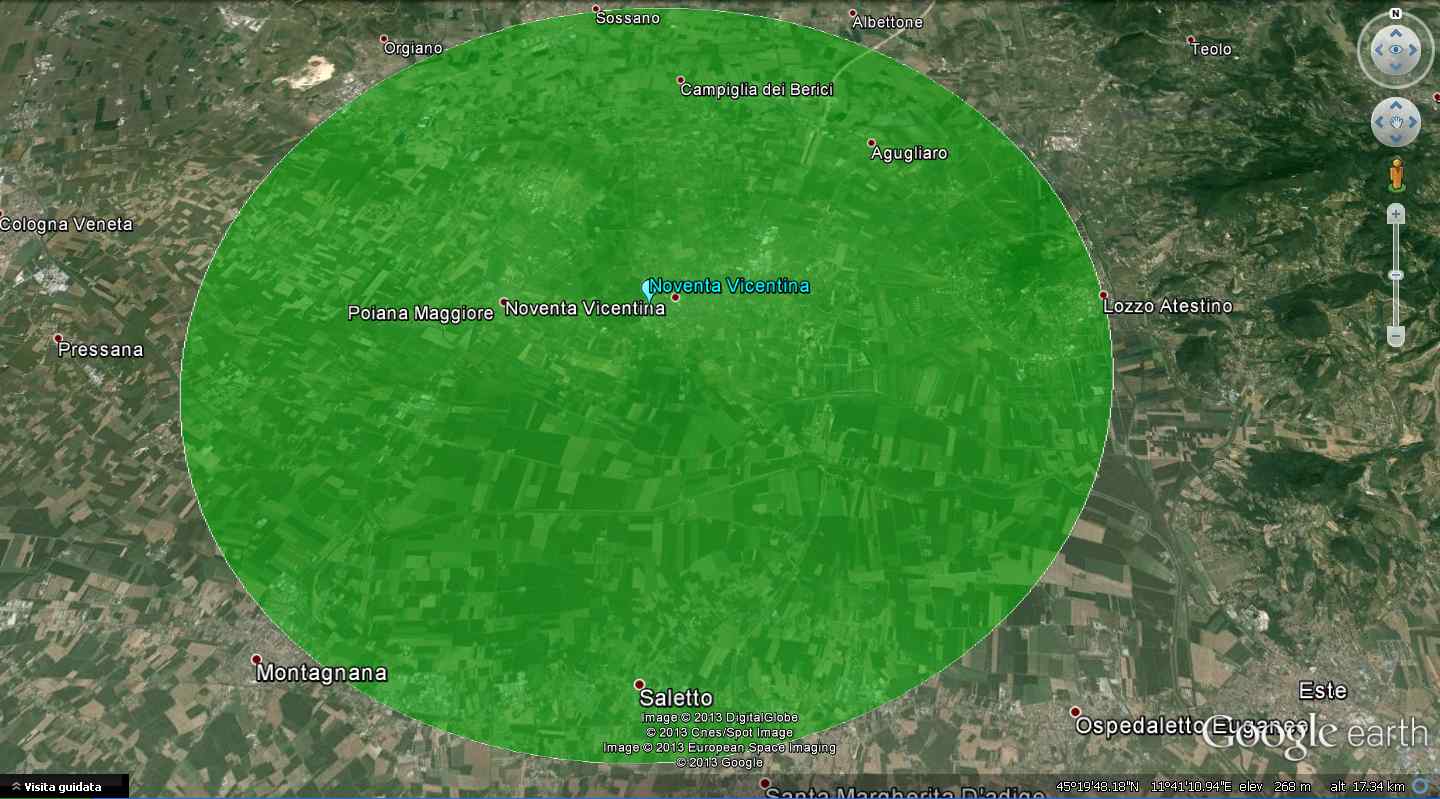Click the North compass indicator

coord(1395,15)
